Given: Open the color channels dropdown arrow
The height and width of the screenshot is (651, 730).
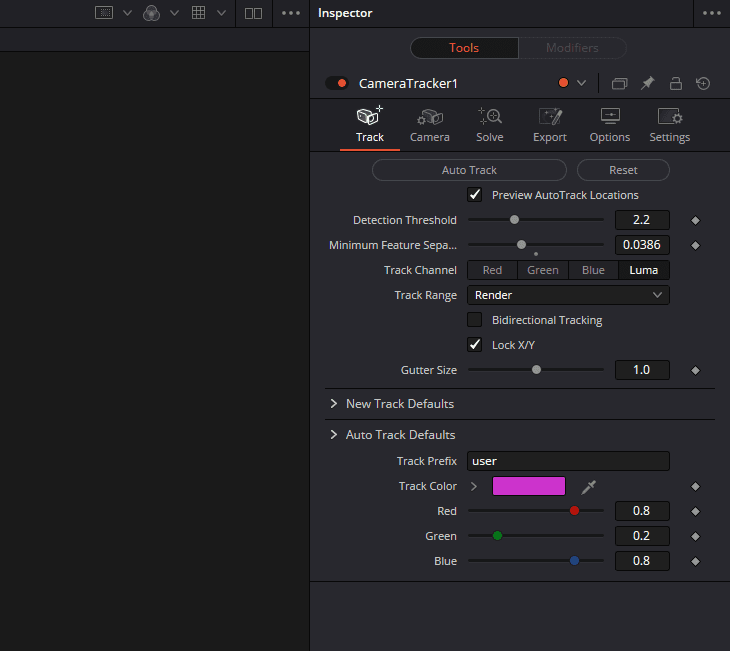Looking at the screenshot, I should (174, 13).
